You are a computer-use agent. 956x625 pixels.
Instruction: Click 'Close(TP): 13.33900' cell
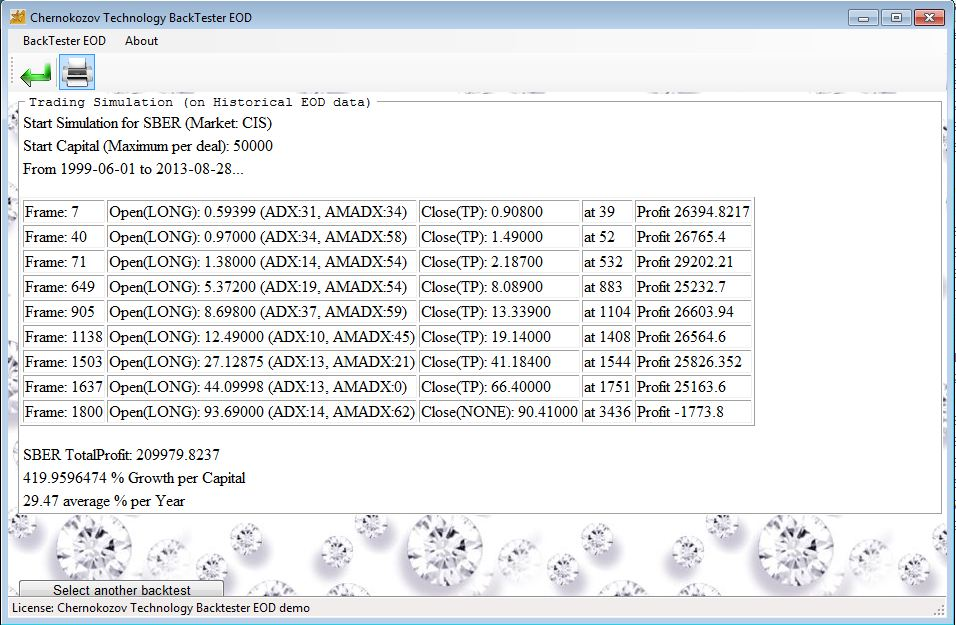point(499,312)
